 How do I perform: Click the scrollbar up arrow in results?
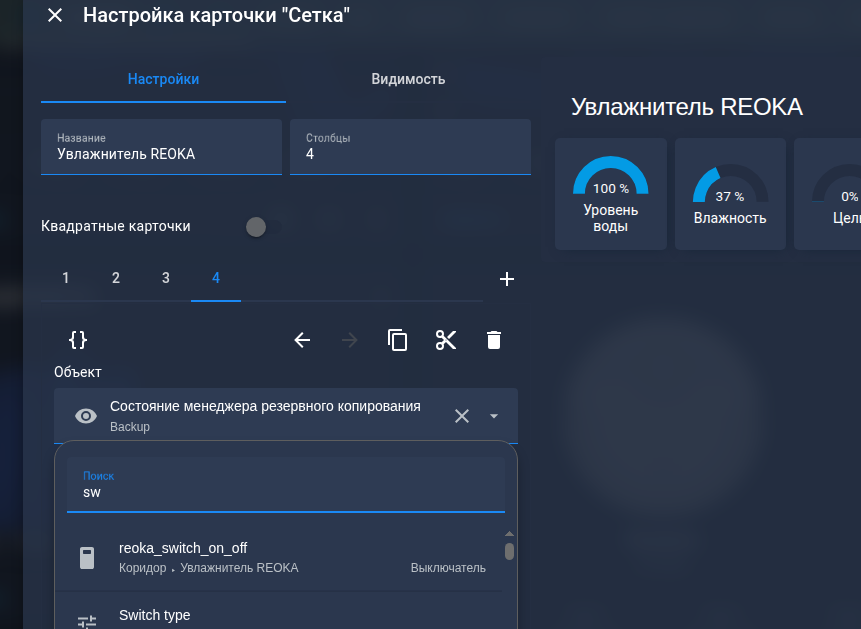(509, 533)
